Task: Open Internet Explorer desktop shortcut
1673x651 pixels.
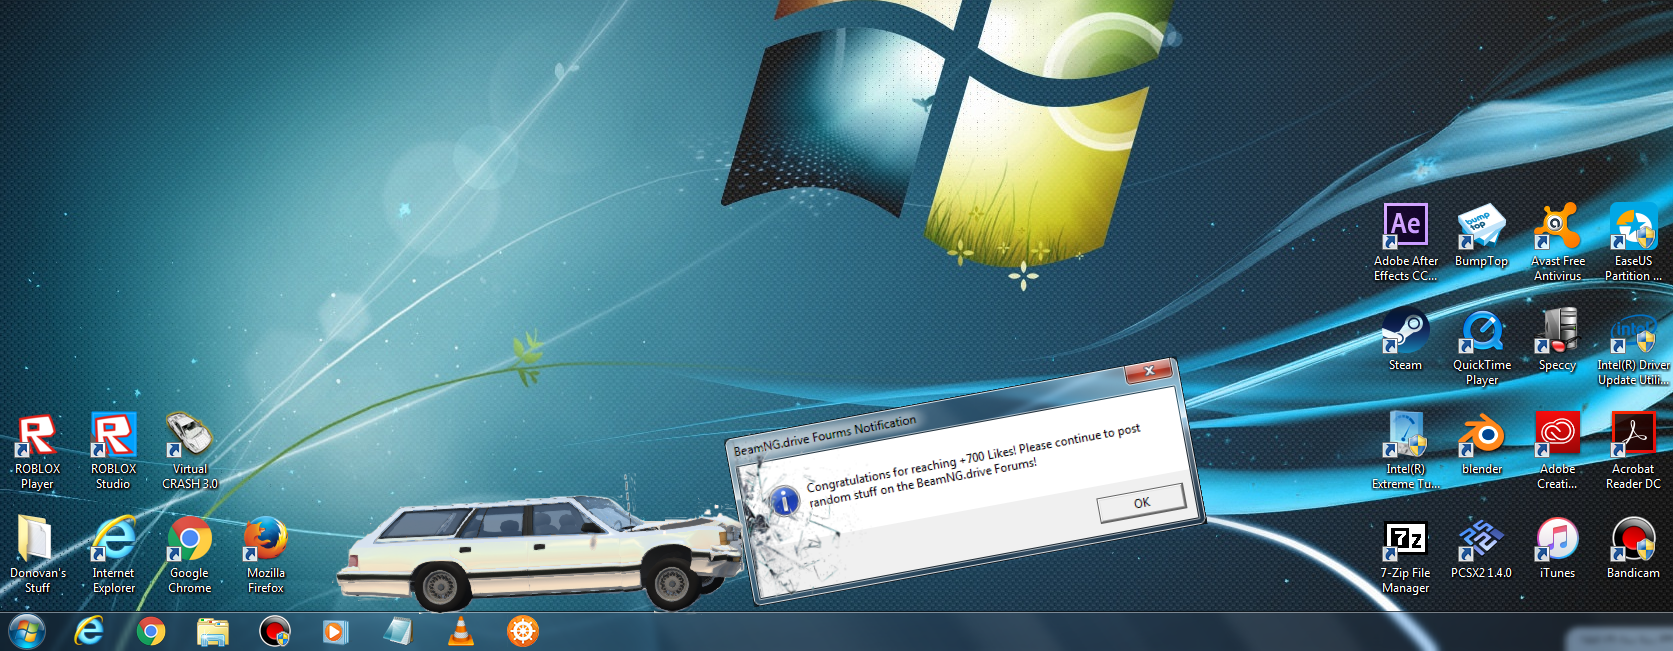Action: (x=113, y=555)
